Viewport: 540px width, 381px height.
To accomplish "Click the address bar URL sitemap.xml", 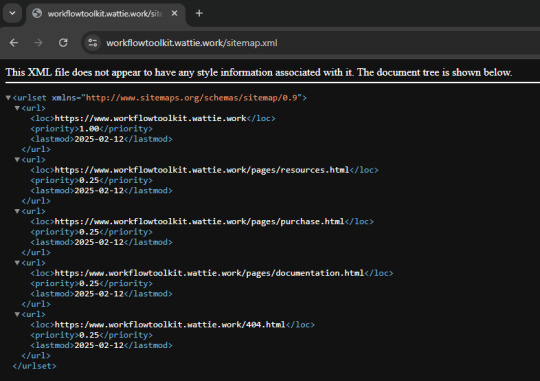I will (x=191, y=43).
